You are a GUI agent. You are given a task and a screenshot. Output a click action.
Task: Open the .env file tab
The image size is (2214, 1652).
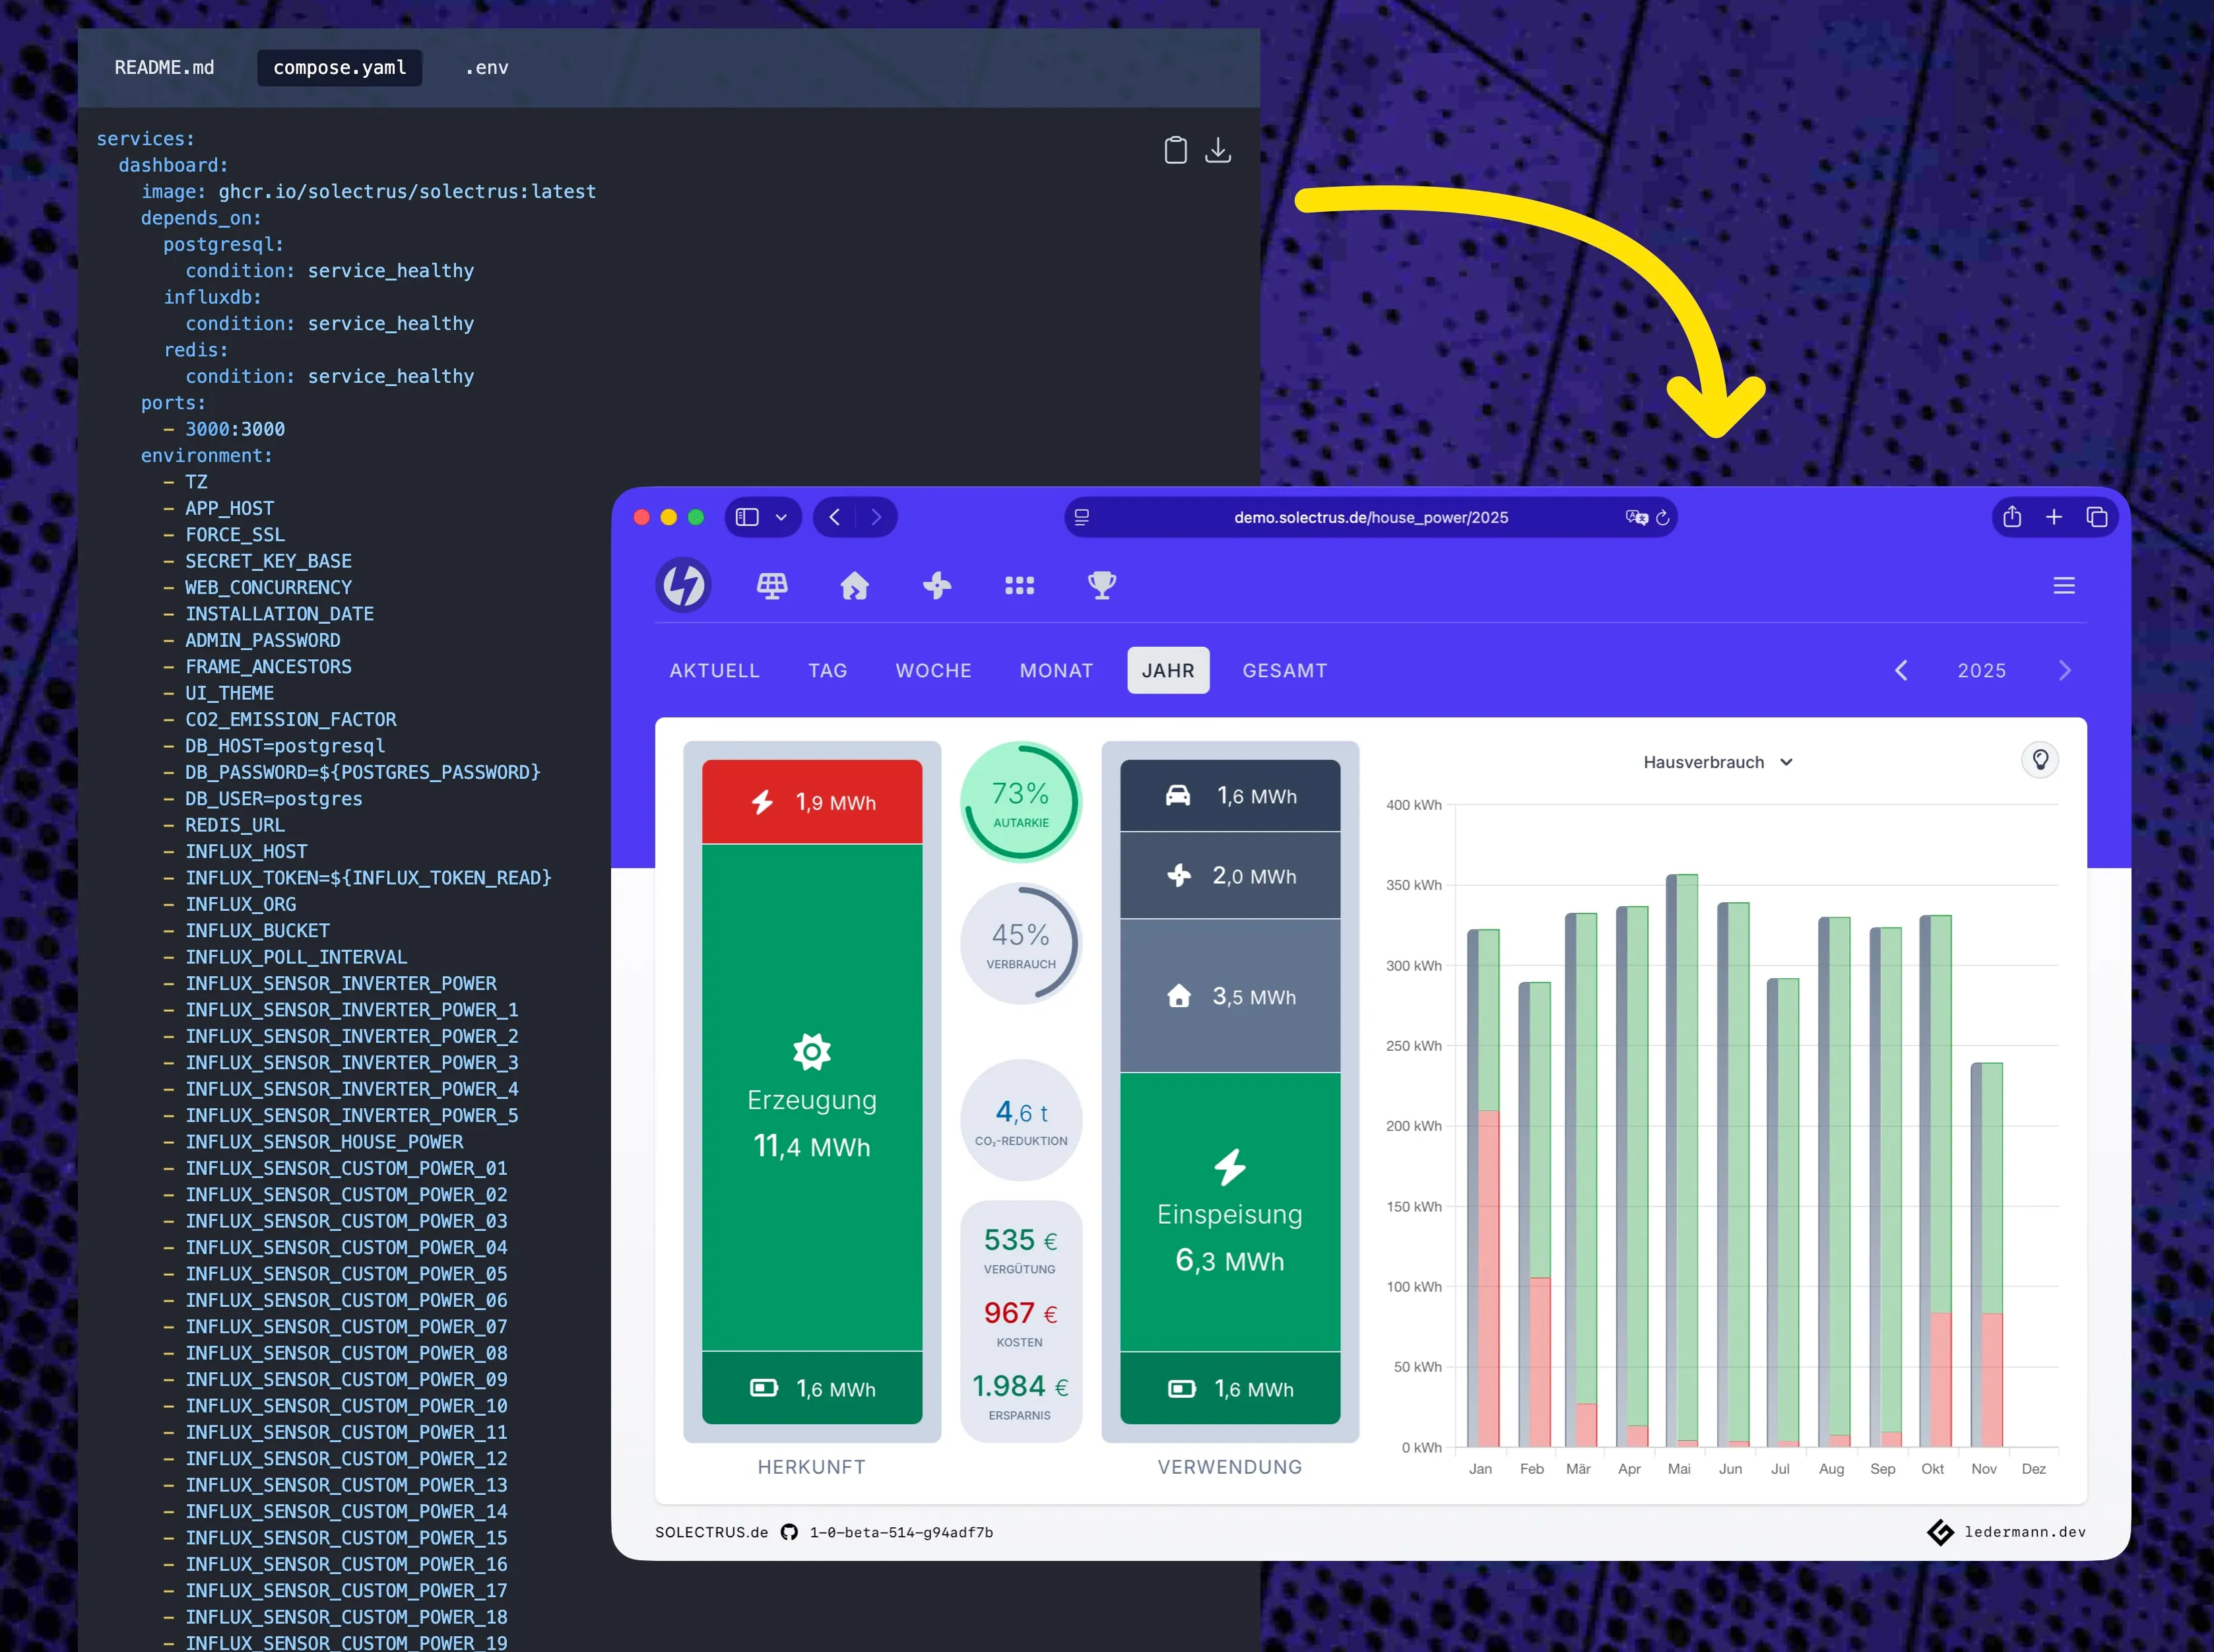(487, 67)
